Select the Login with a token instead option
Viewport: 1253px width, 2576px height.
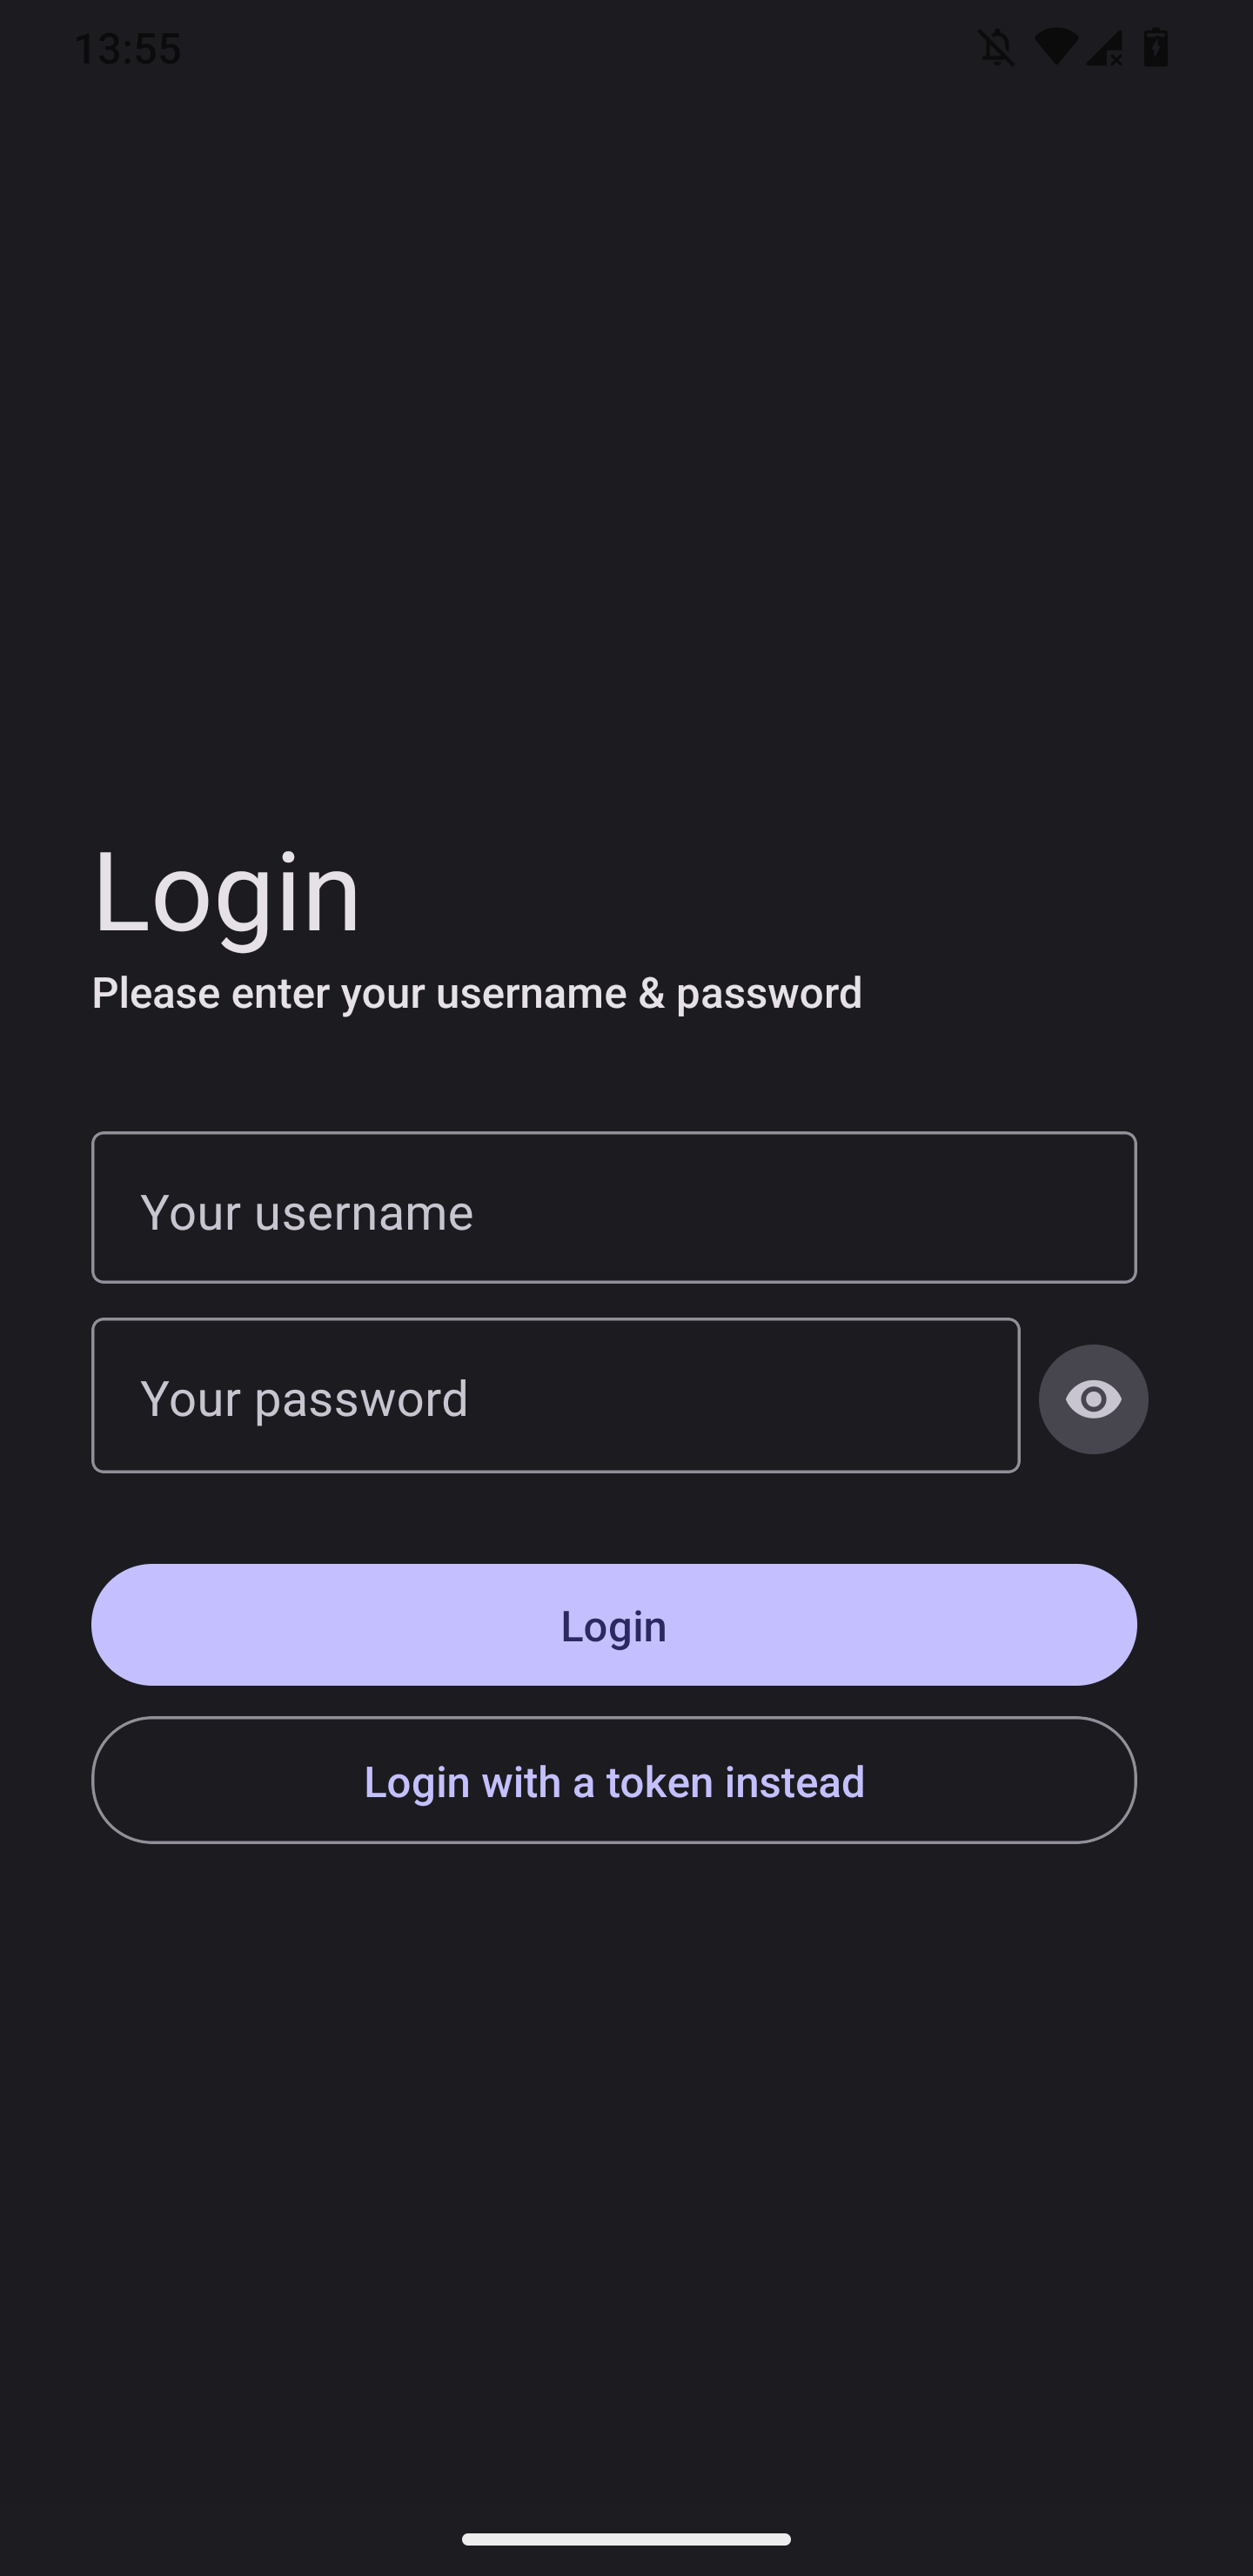[614, 1781]
